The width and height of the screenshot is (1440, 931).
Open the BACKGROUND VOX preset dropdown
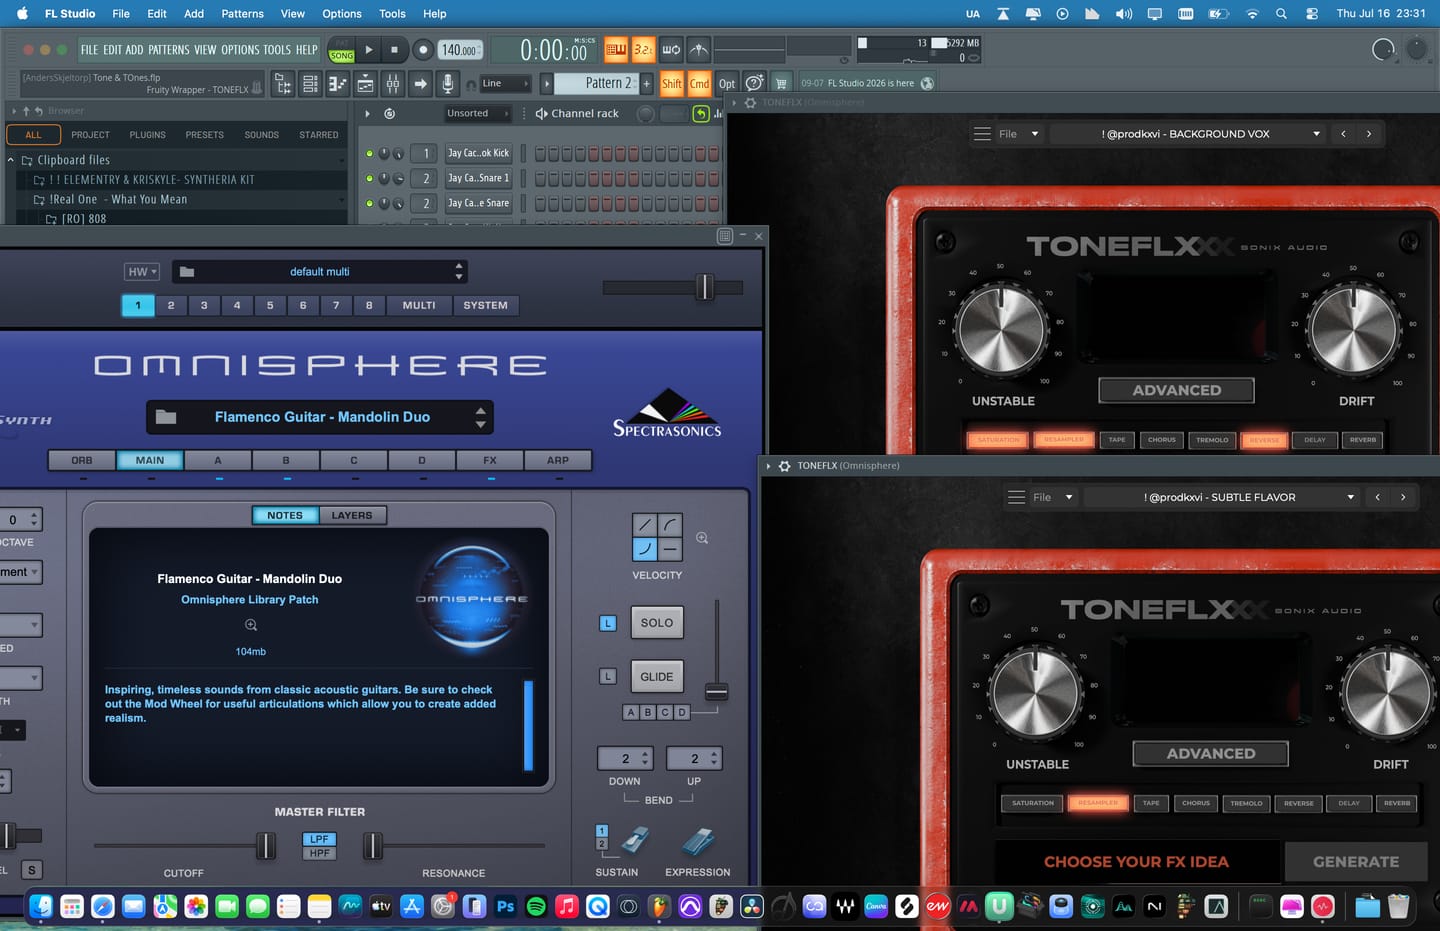(1190, 134)
